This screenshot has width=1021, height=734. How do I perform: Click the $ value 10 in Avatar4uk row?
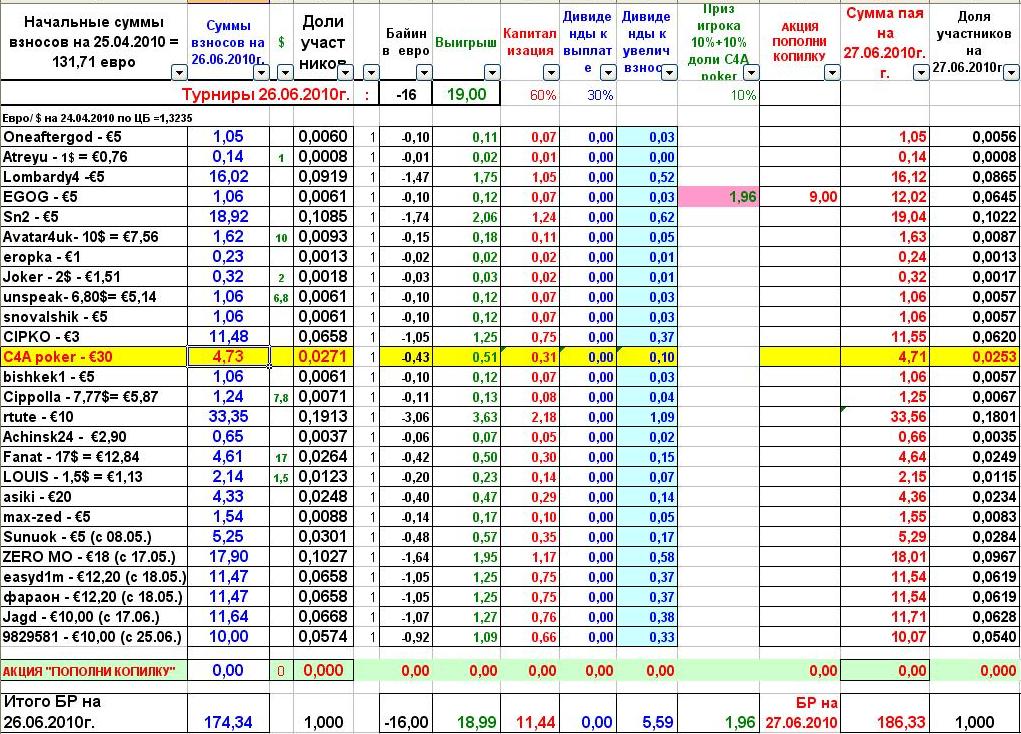281,238
